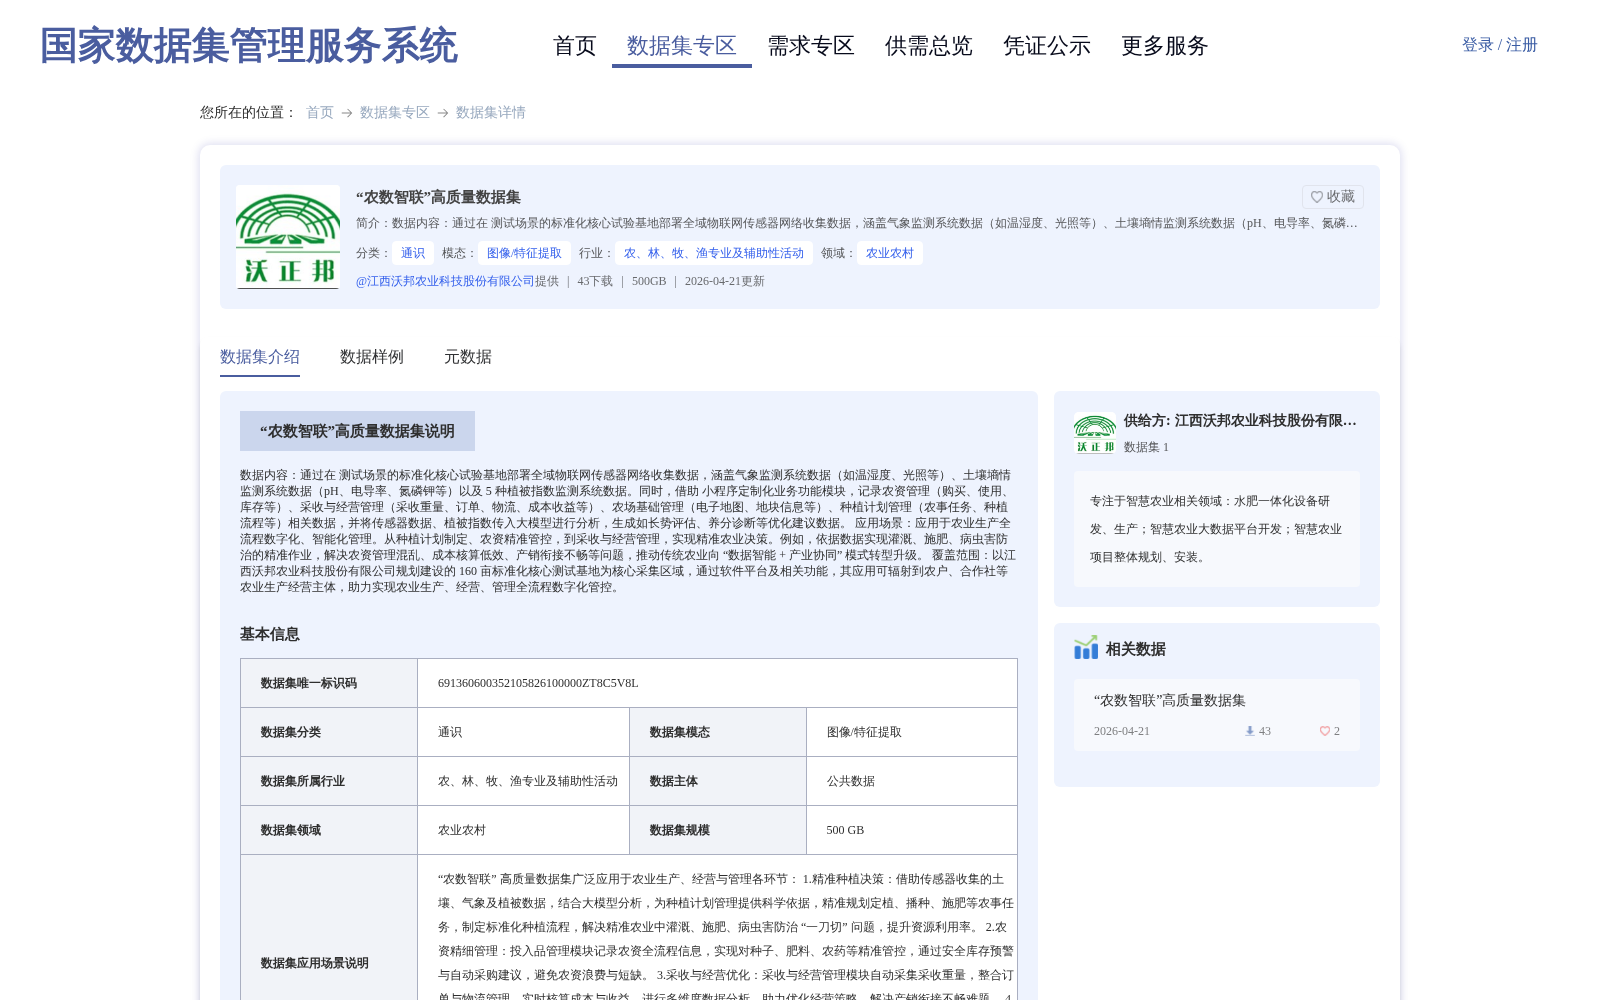Click the 43下载 count in header
The image size is (1600, 1000).
[x=595, y=281]
